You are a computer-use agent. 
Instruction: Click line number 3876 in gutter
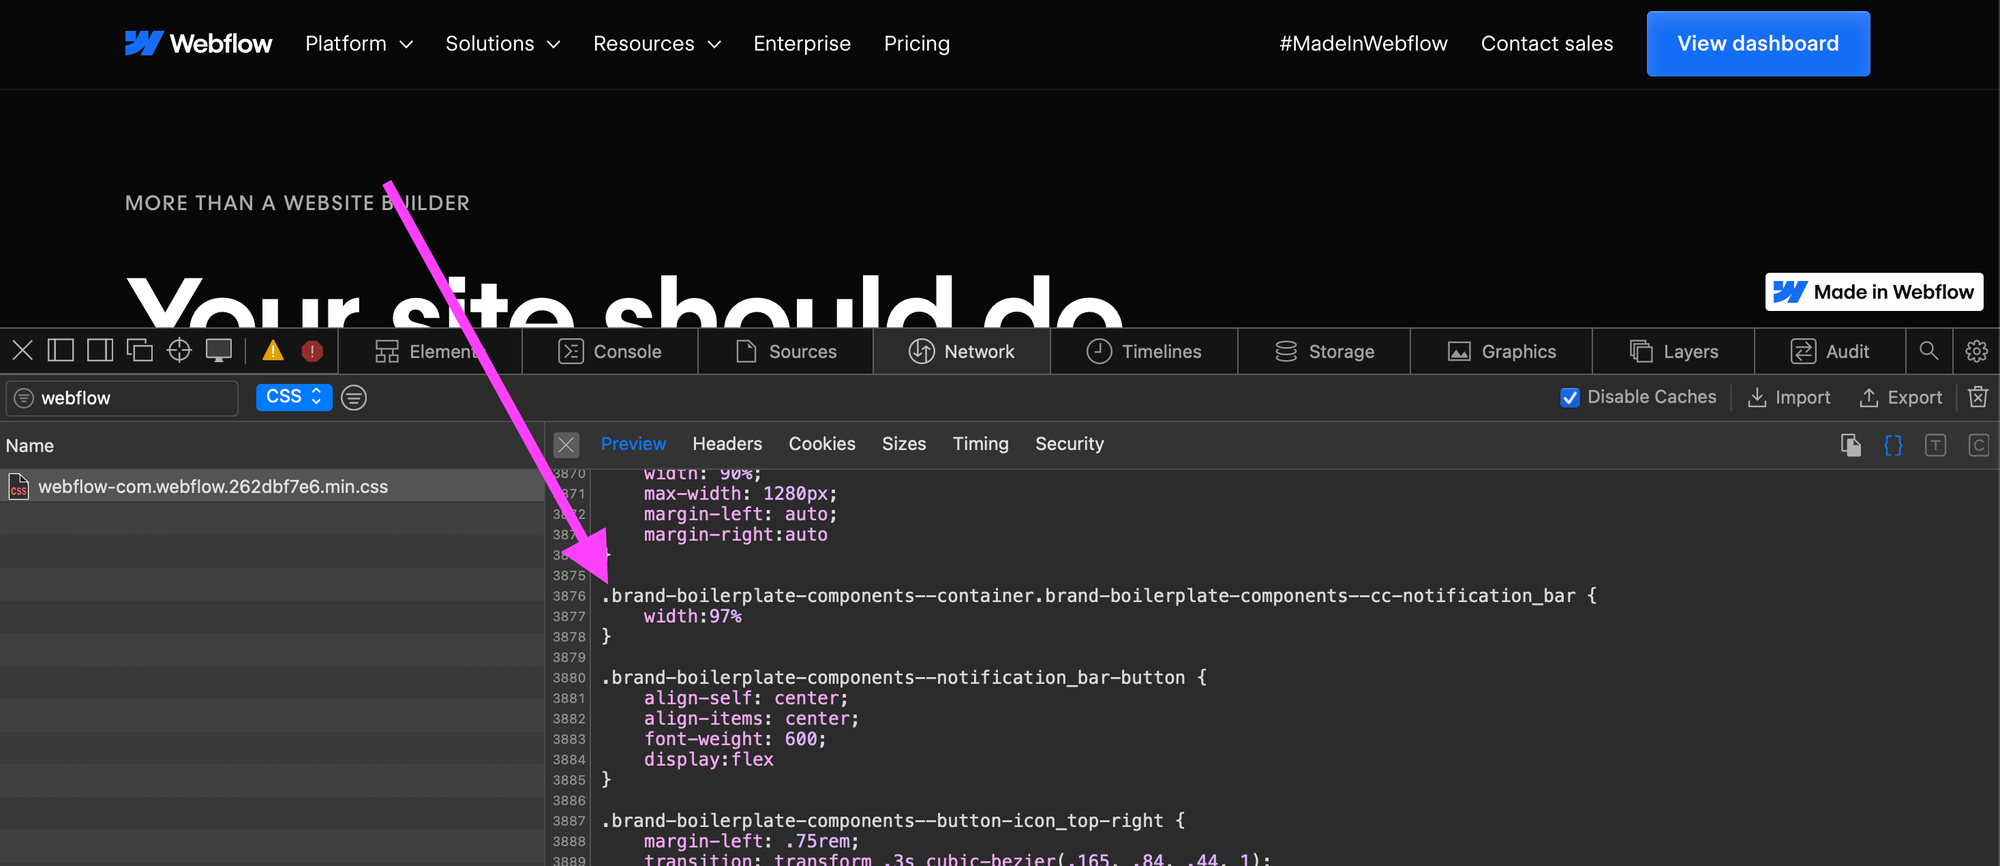(569, 596)
